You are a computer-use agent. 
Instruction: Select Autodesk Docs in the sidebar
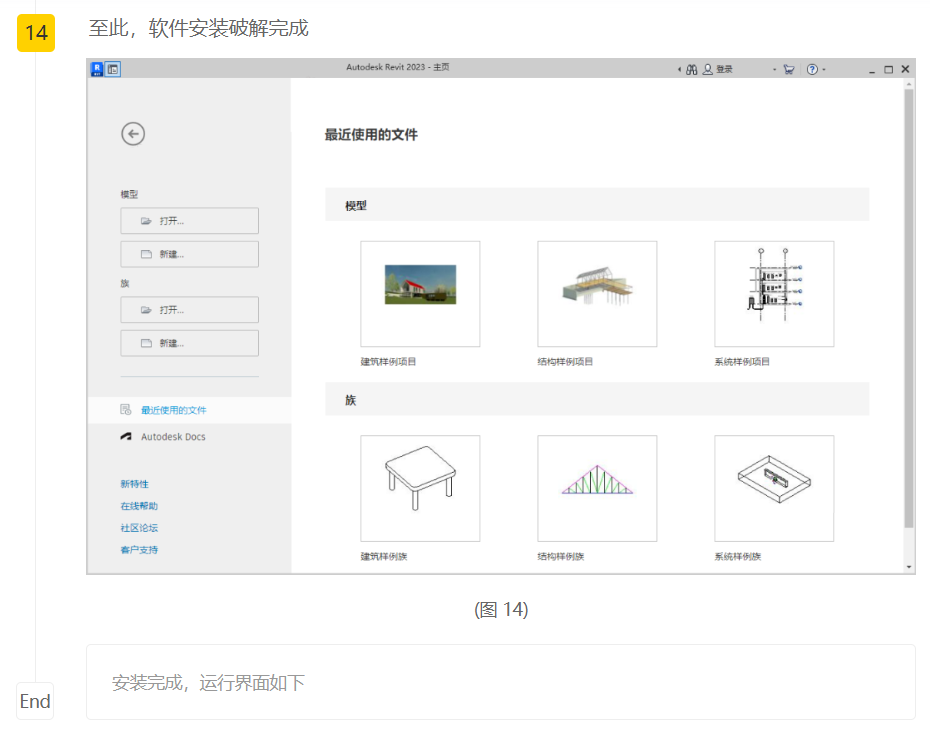[x=173, y=437]
